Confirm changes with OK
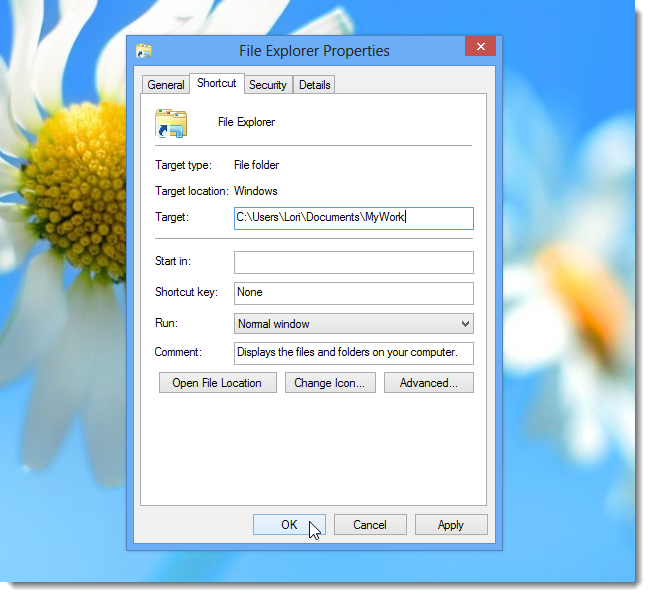The image size is (650, 597). (x=289, y=525)
